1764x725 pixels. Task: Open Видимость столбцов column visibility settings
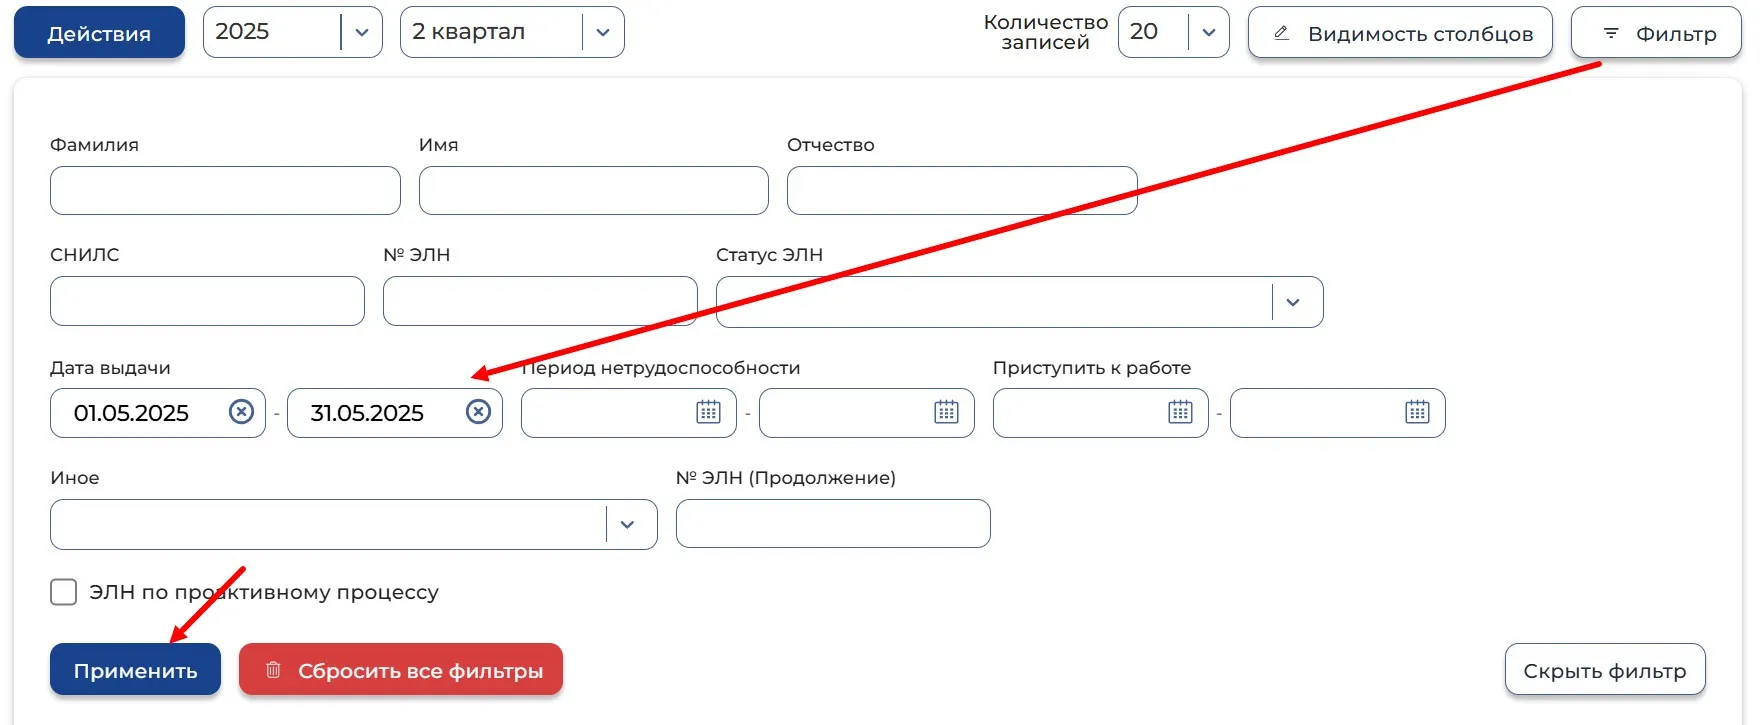pos(1400,33)
